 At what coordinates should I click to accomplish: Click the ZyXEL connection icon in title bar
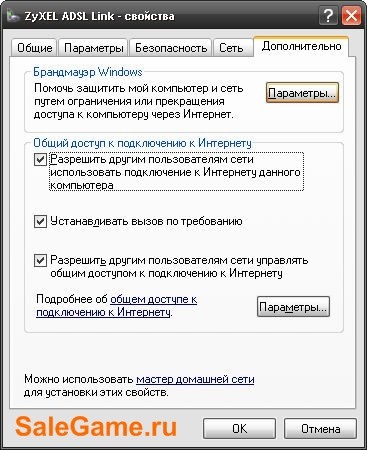point(13,16)
